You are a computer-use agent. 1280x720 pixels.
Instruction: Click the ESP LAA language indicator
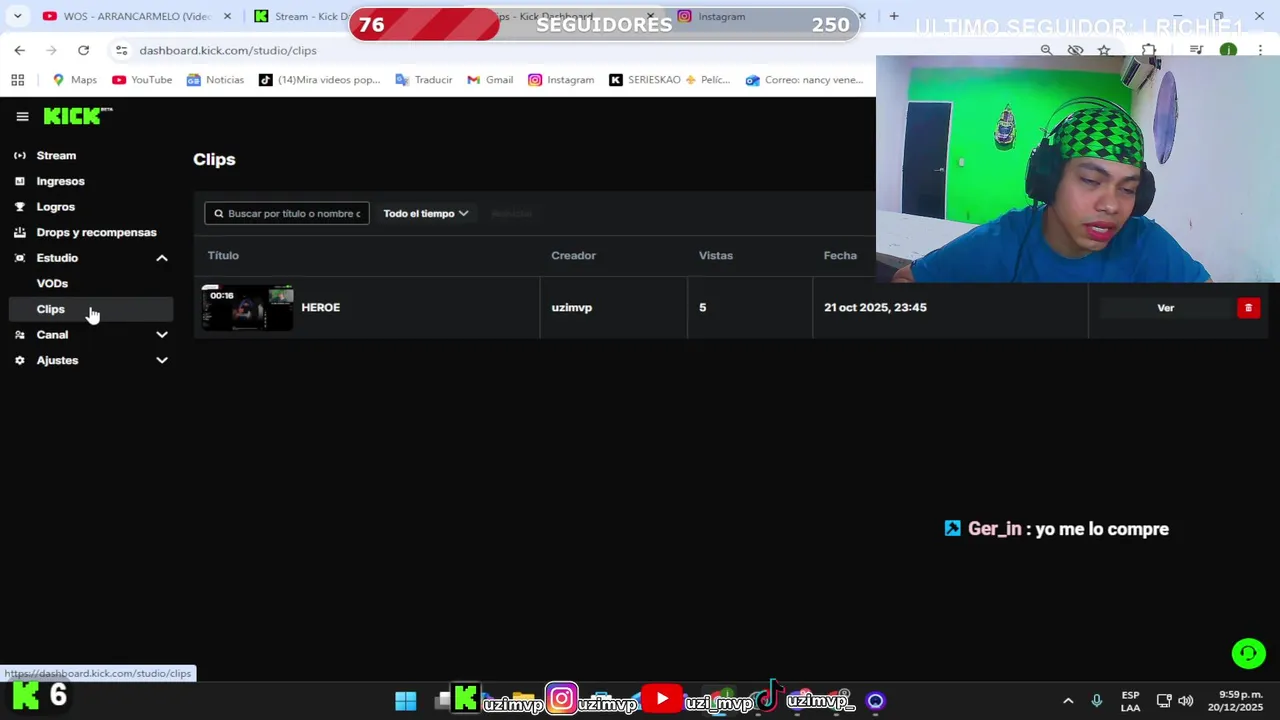point(1130,701)
